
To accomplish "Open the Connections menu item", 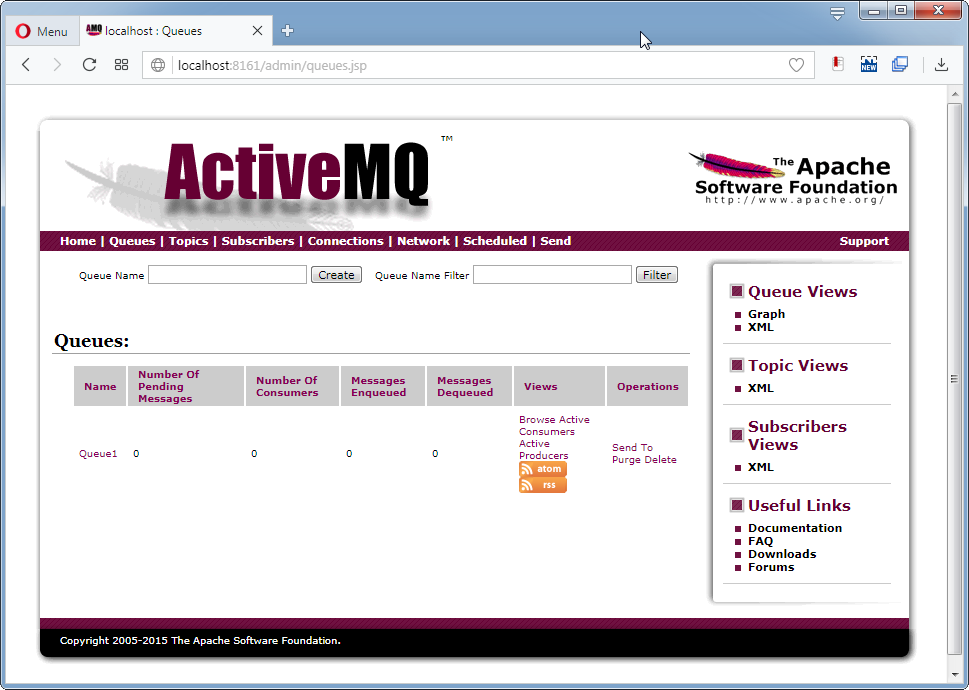I will (x=345, y=241).
